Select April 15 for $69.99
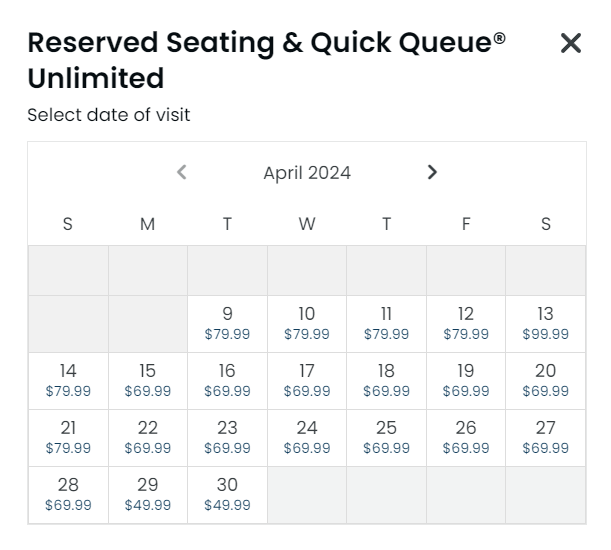 tap(147, 380)
